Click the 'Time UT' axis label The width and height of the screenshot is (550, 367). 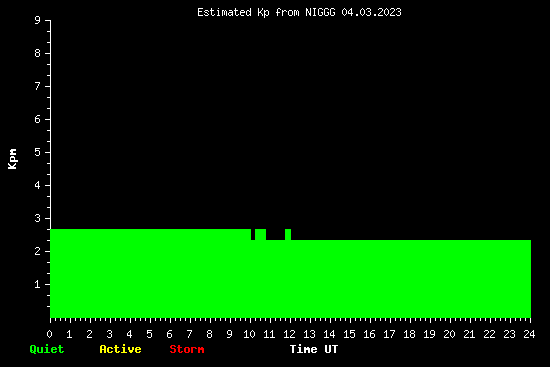pyautogui.click(x=314, y=349)
